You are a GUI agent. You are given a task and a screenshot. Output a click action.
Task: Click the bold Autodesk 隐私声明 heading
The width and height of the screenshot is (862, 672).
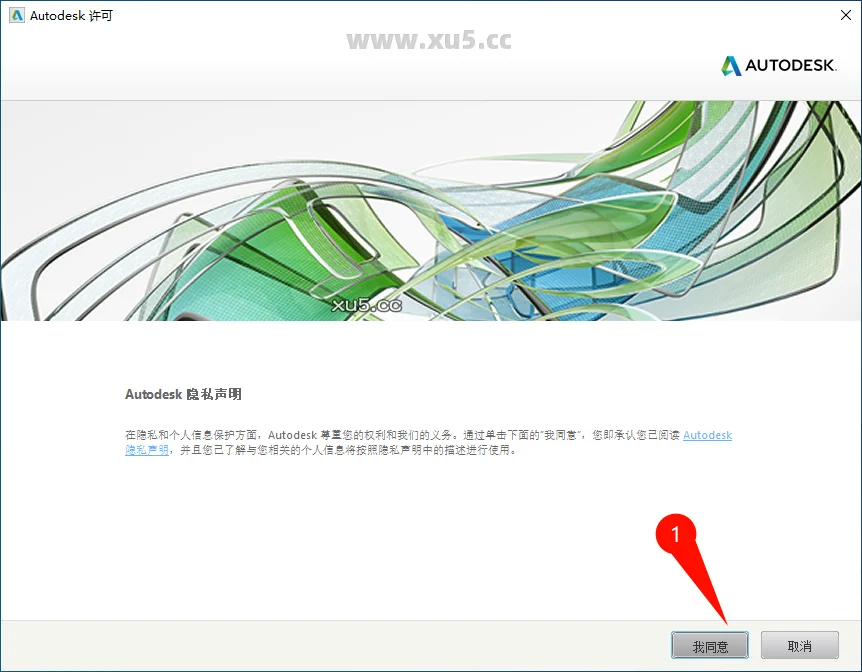(183, 394)
